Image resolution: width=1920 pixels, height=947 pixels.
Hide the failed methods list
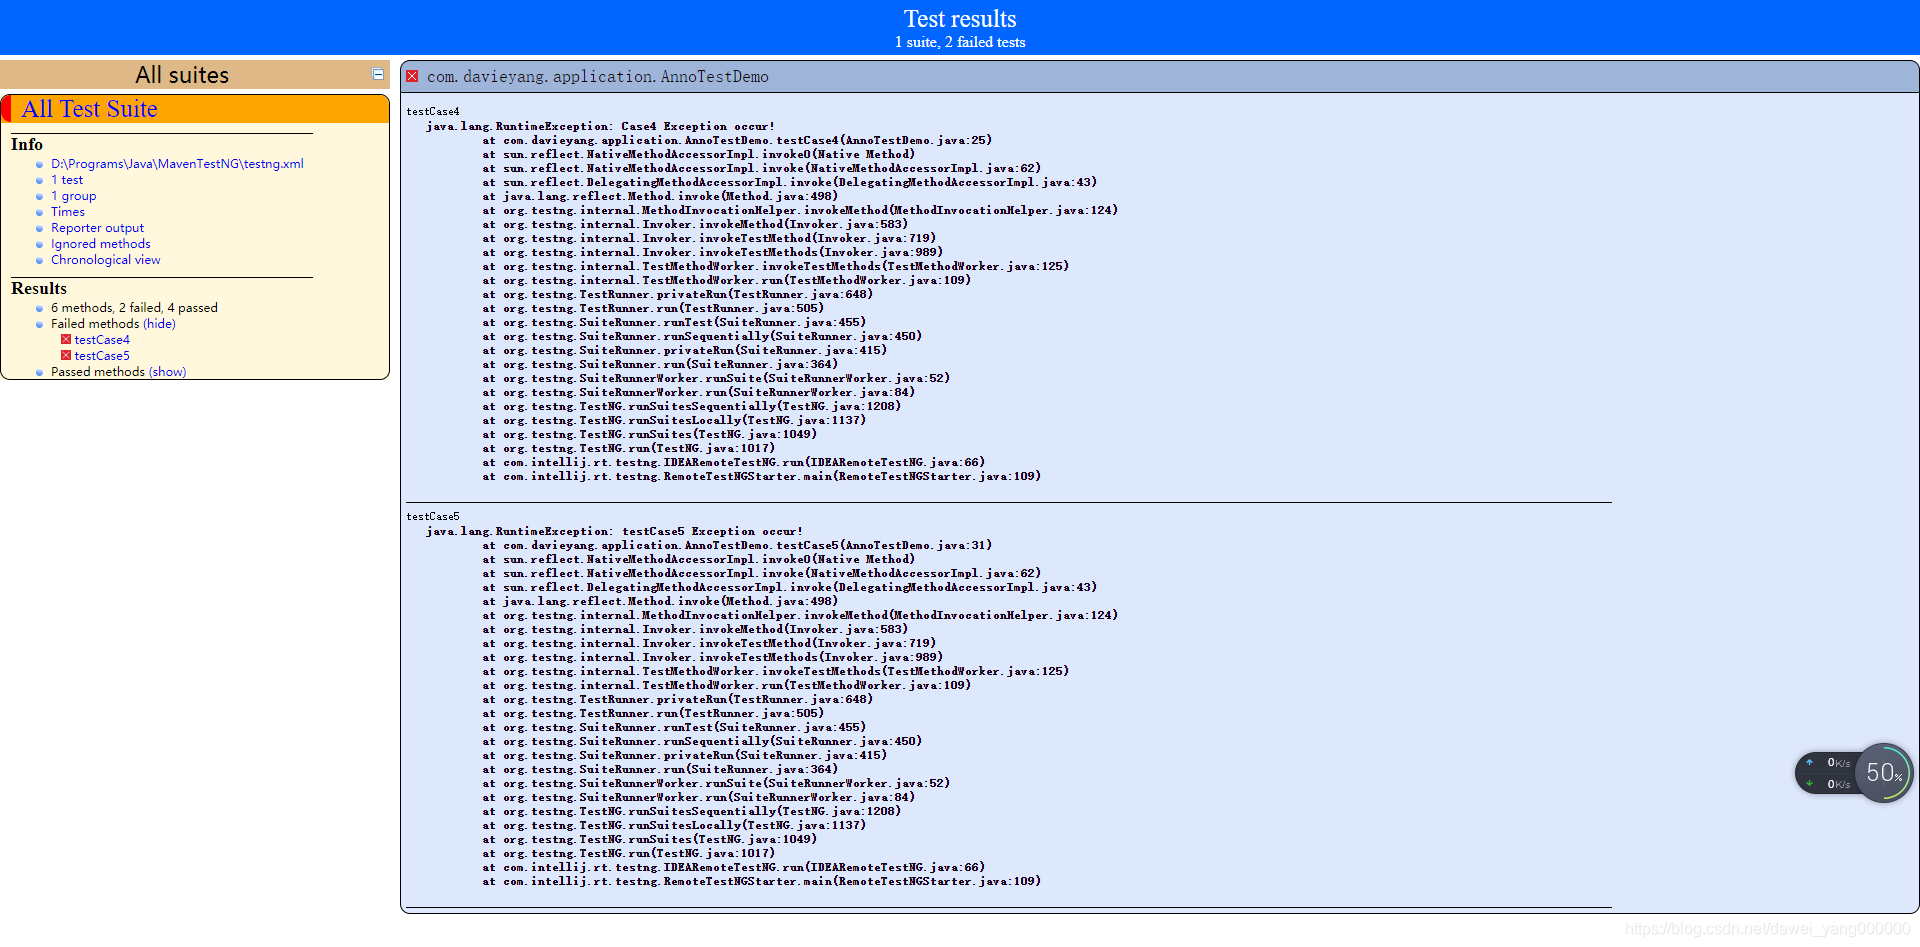(159, 324)
